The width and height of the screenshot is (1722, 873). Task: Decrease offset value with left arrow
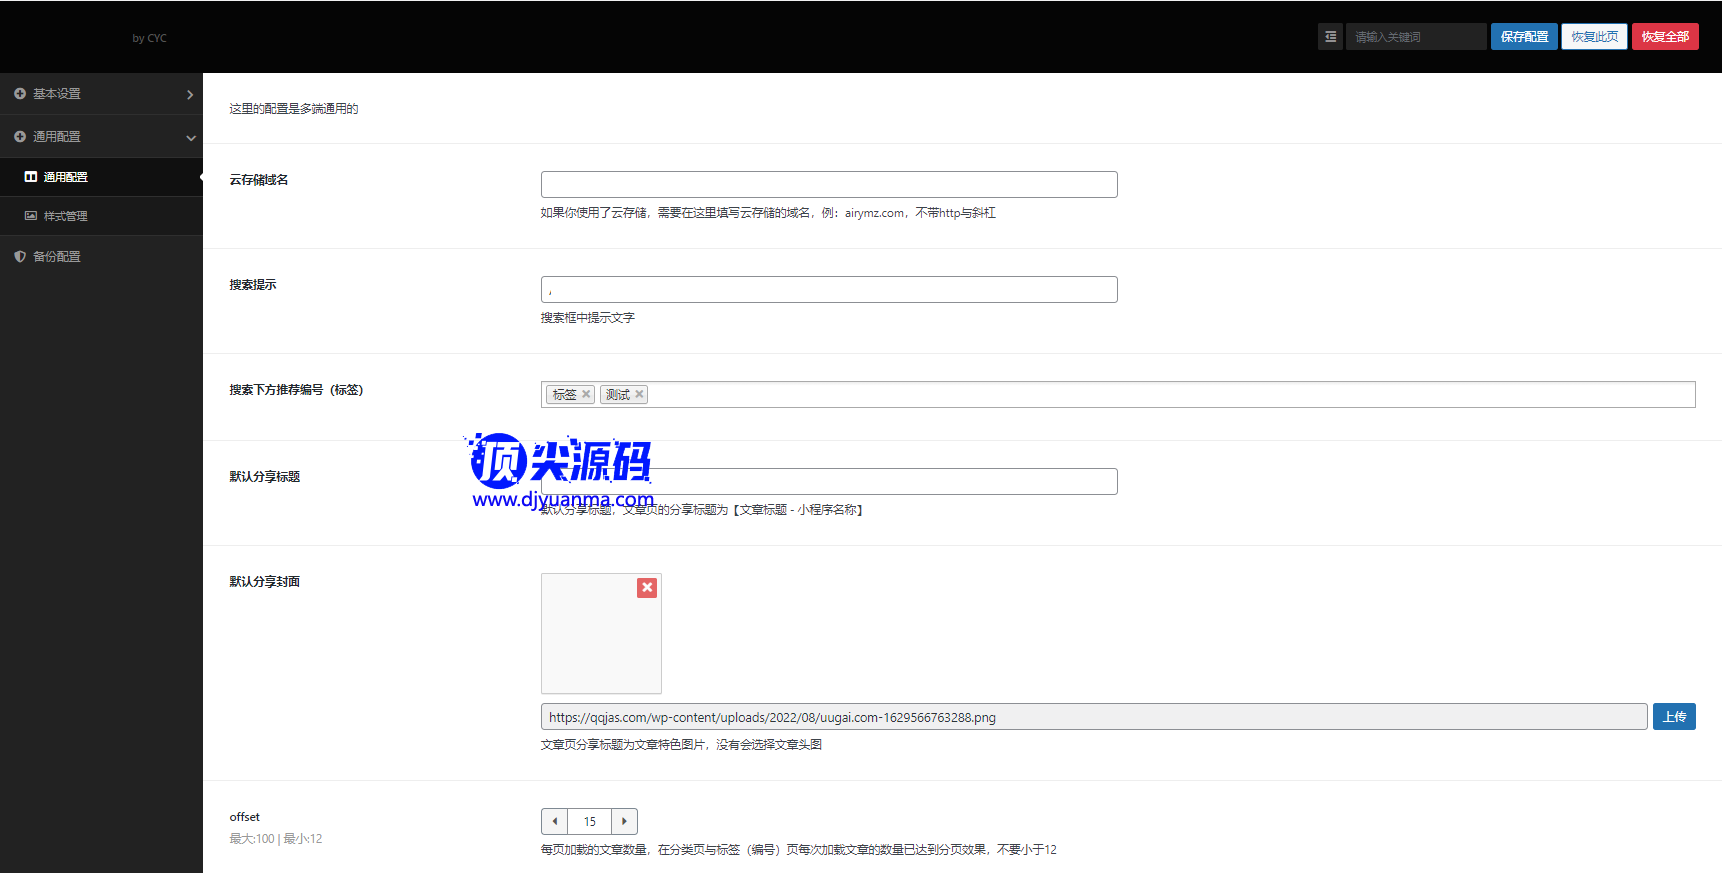click(555, 822)
